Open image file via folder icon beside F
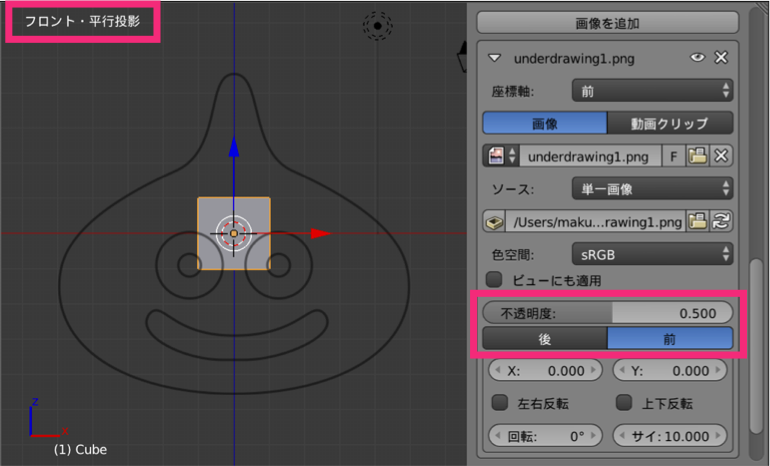The image size is (770, 466). [698, 156]
